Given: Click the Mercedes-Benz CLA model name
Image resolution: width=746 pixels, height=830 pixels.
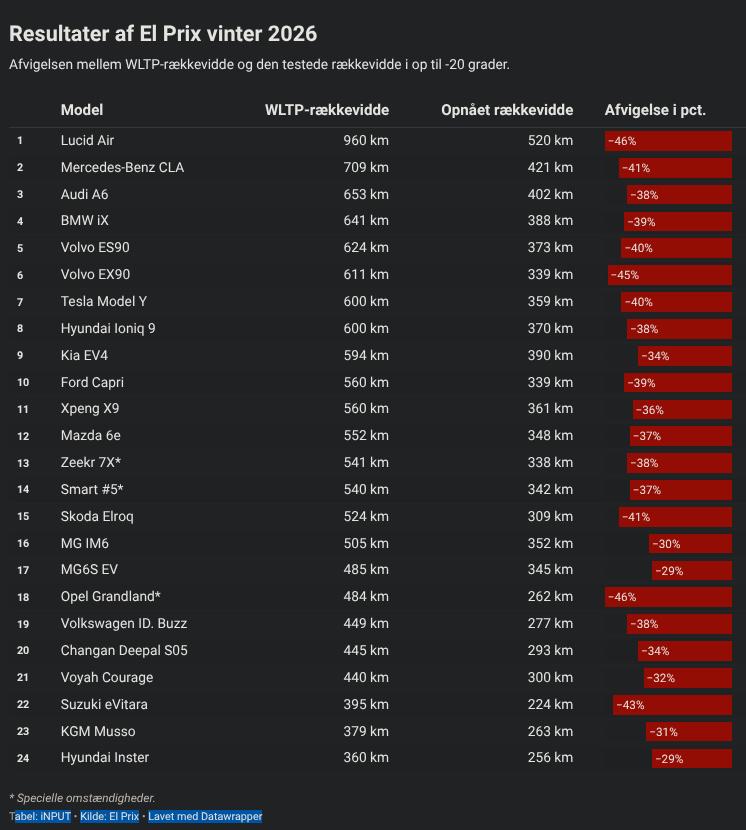Looking at the screenshot, I should click(122, 168).
